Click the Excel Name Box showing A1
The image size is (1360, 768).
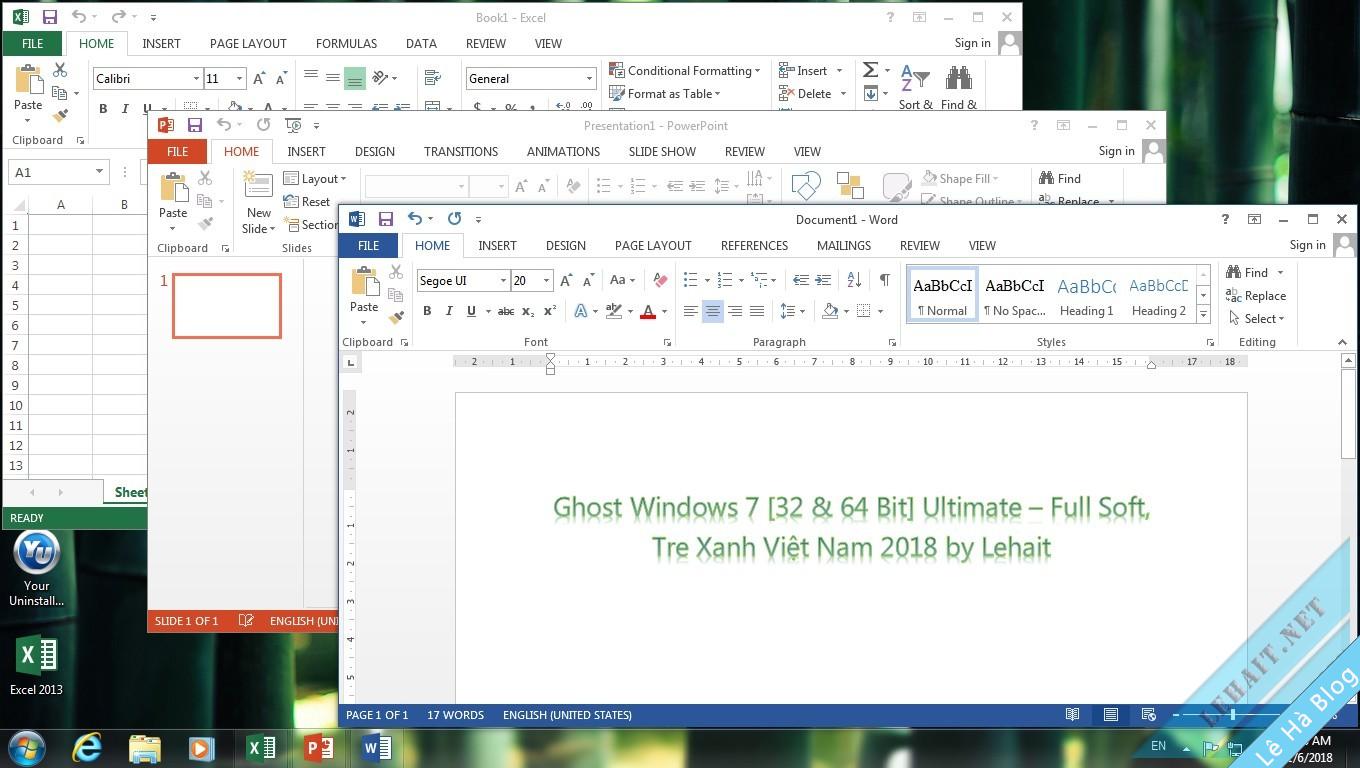58,172
